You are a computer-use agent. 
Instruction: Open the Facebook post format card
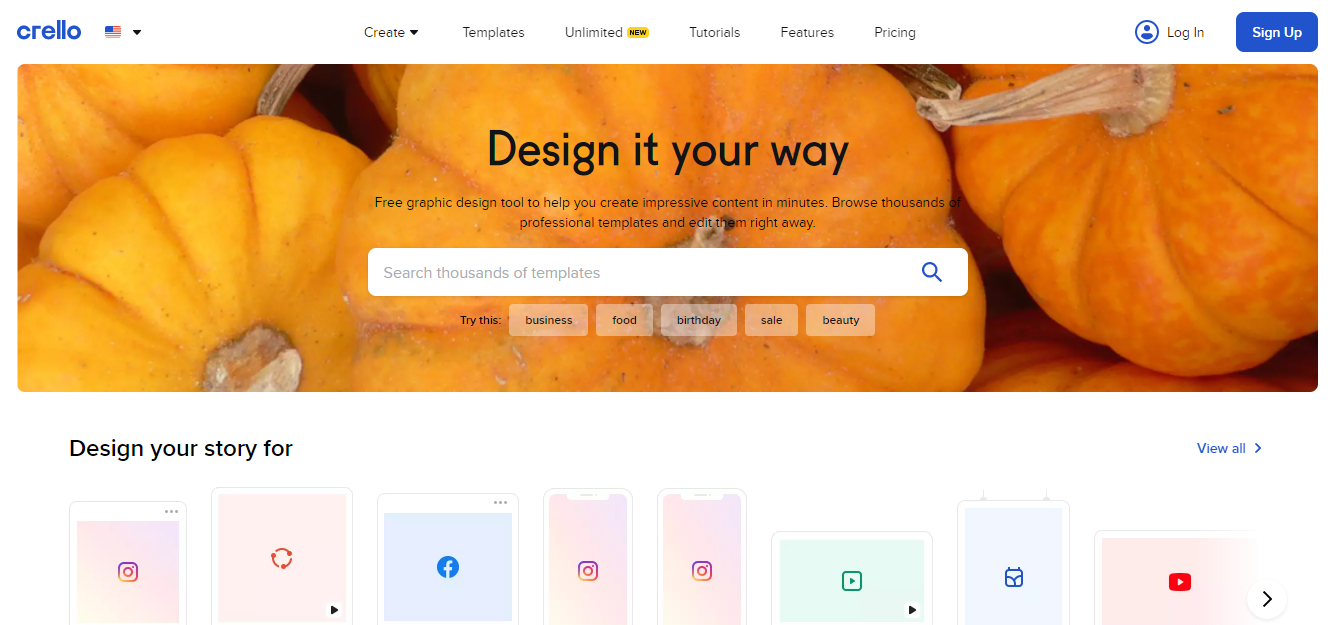pos(448,560)
